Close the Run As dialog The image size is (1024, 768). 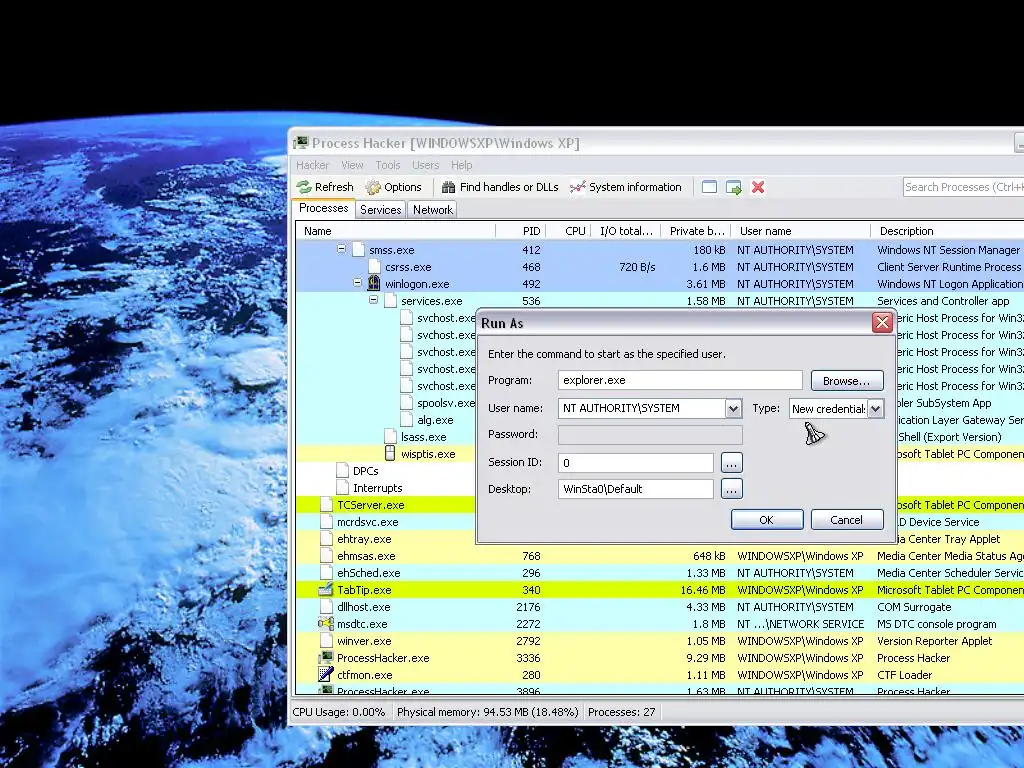pos(882,323)
